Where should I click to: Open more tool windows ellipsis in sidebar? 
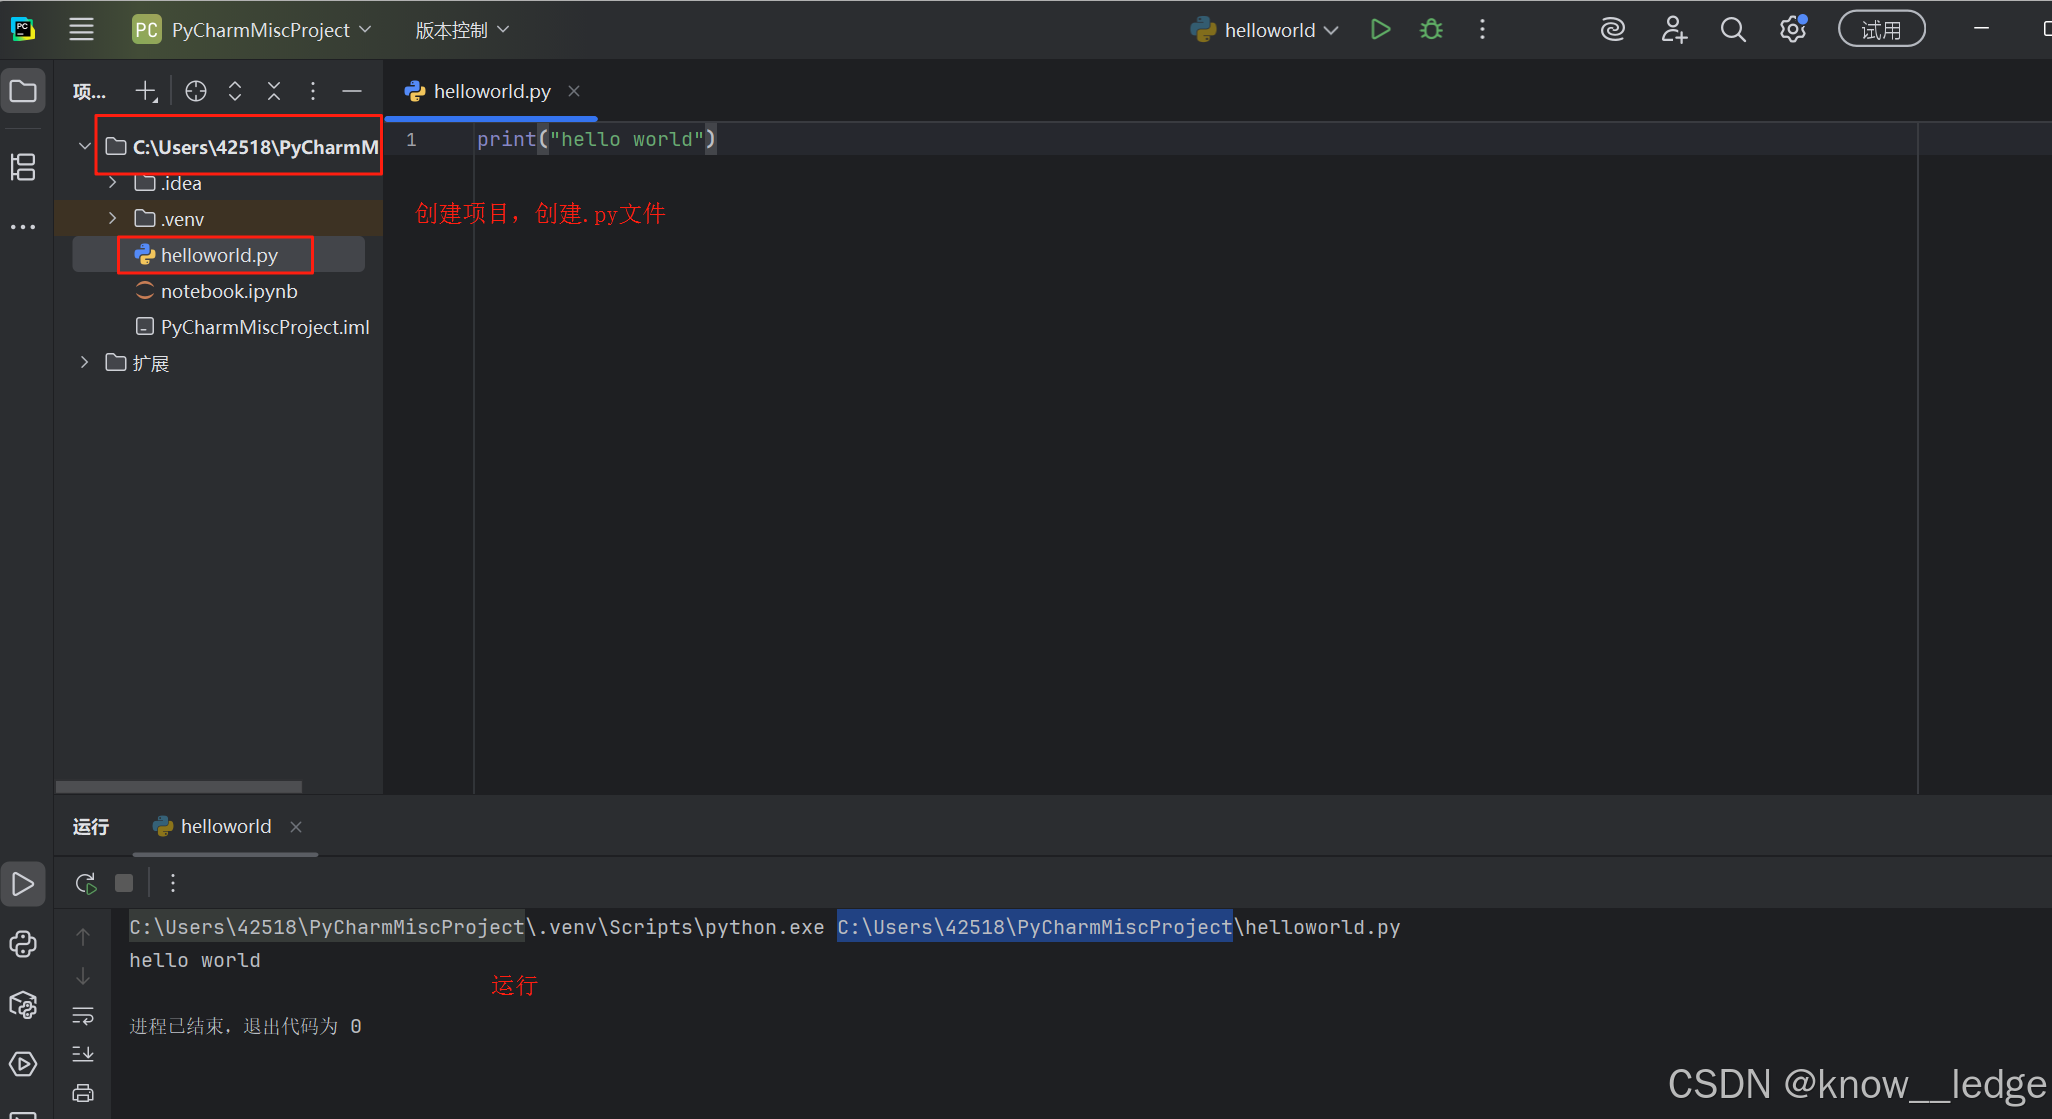pos(23,227)
